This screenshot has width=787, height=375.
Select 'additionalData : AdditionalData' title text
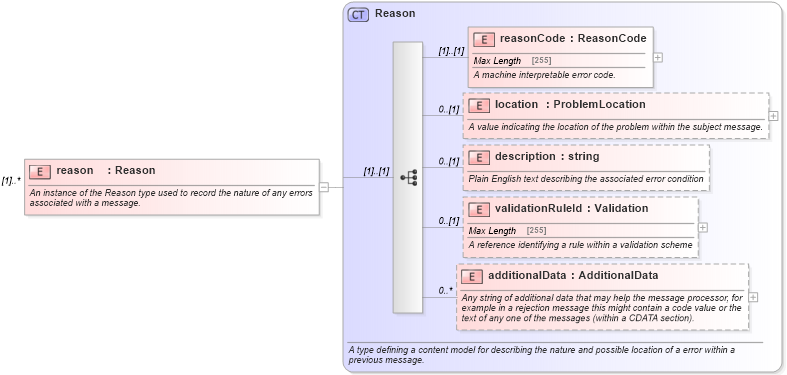(573, 275)
